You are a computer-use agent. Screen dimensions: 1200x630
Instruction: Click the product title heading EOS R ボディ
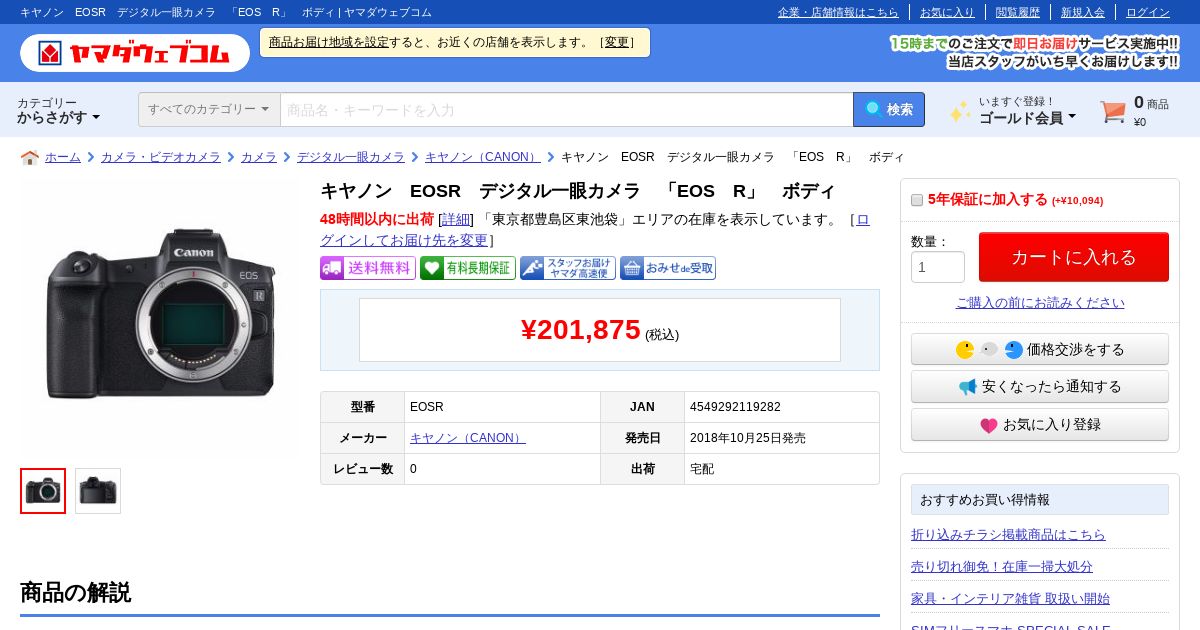[577, 191]
